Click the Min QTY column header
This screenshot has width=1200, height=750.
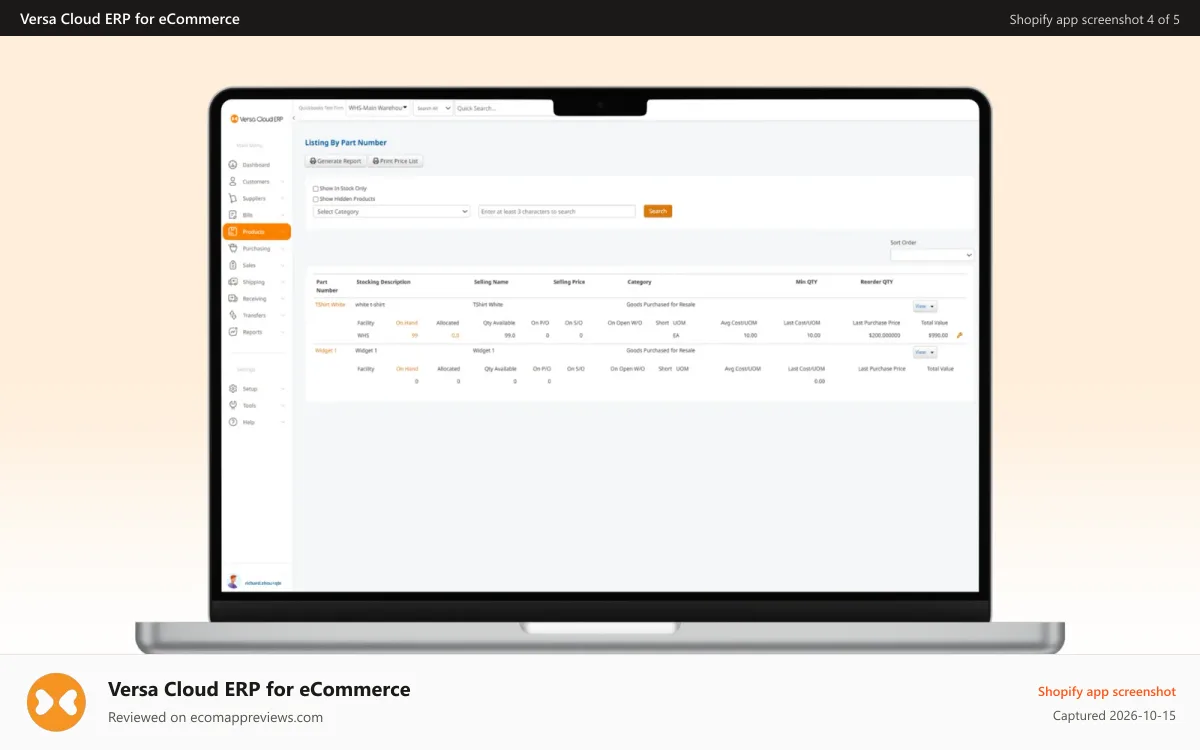coord(806,282)
